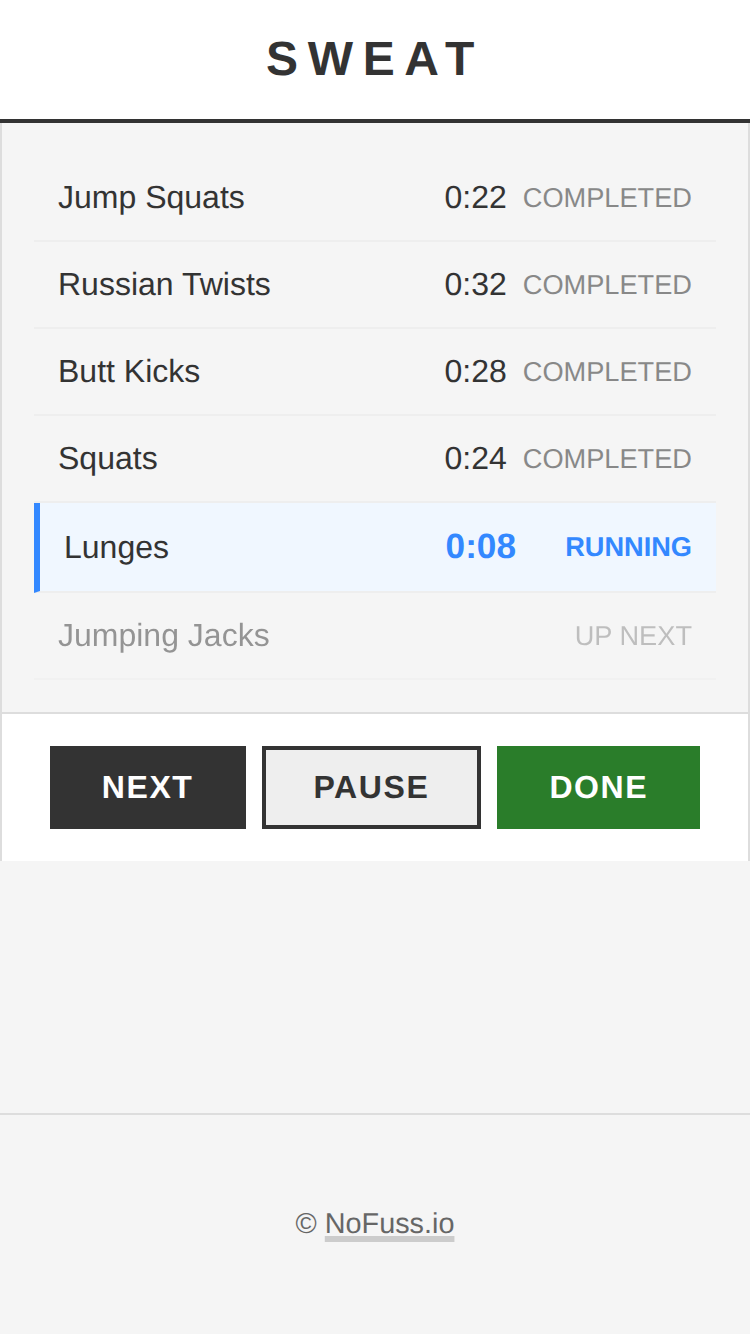
Task: Click the RUNNING status label for Lunges
Action: click(x=628, y=547)
